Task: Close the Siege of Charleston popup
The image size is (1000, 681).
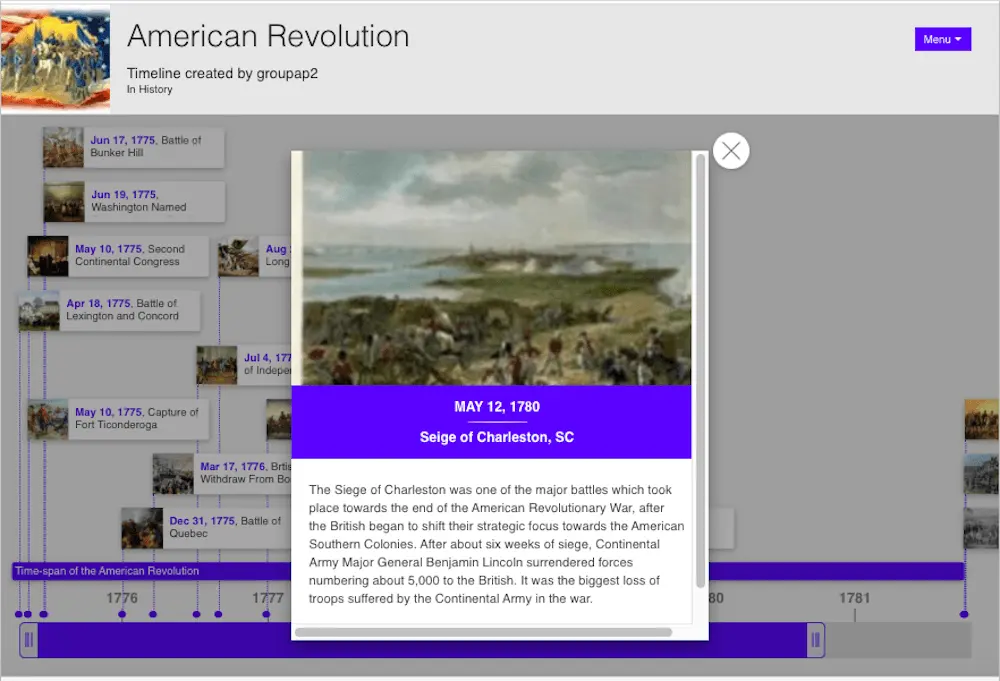Action: (x=731, y=151)
